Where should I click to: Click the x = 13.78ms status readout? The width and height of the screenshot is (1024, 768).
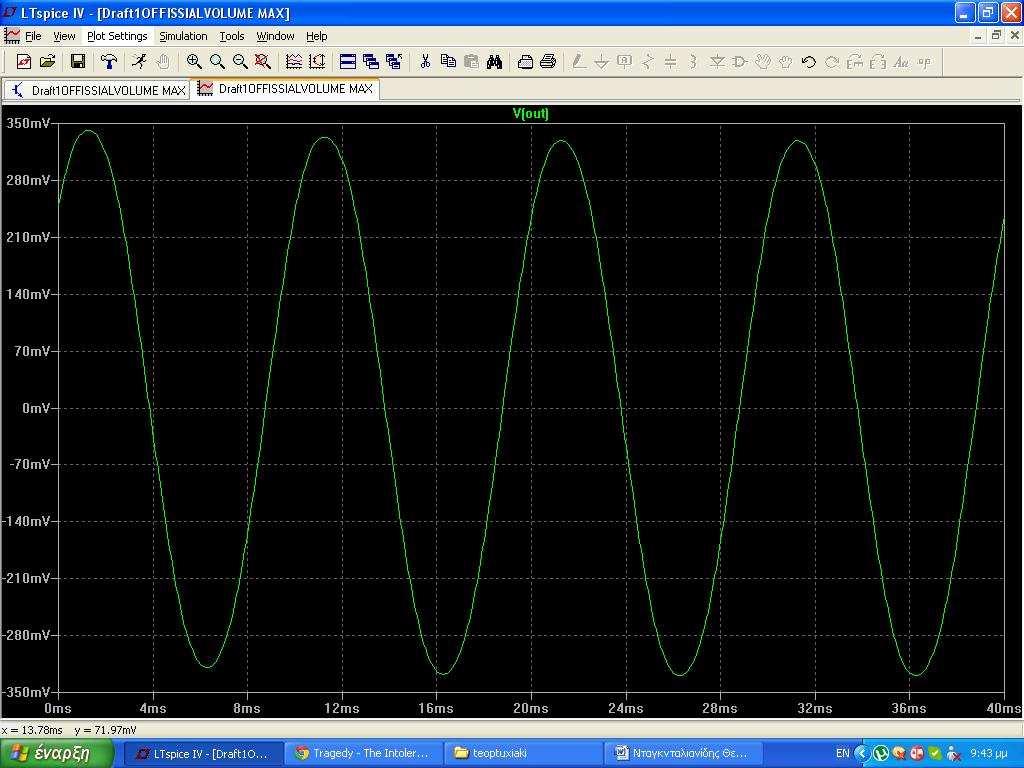pos(33,730)
